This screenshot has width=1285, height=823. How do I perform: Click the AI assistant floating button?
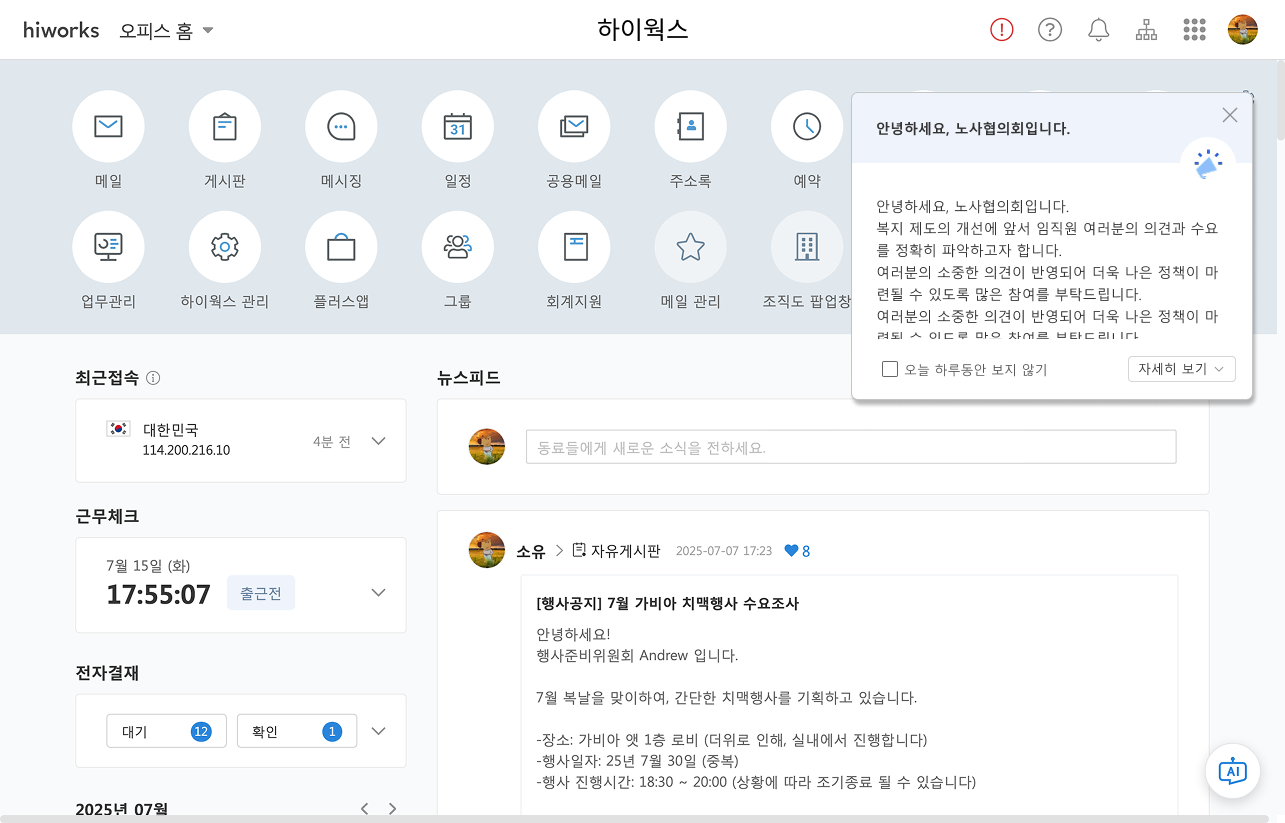click(1232, 771)
